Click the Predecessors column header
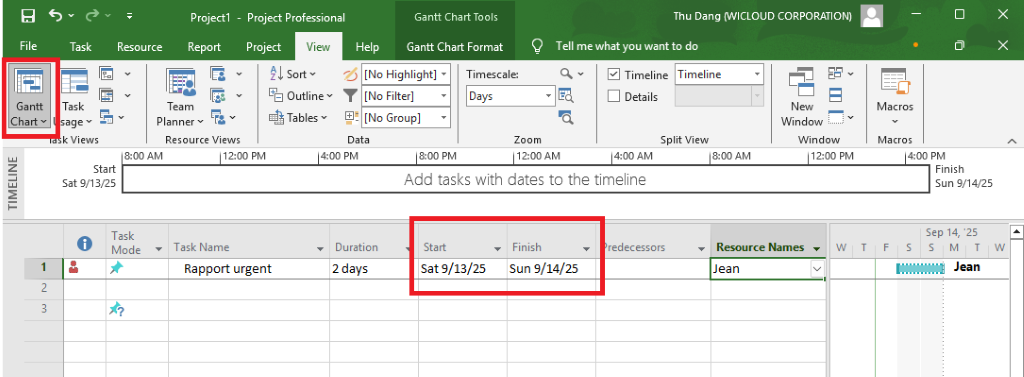 [653, 241]
